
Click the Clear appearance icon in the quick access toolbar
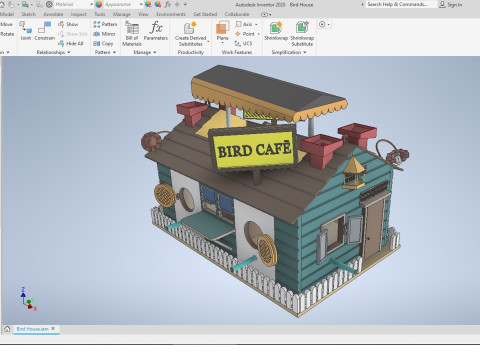point(158,4)
